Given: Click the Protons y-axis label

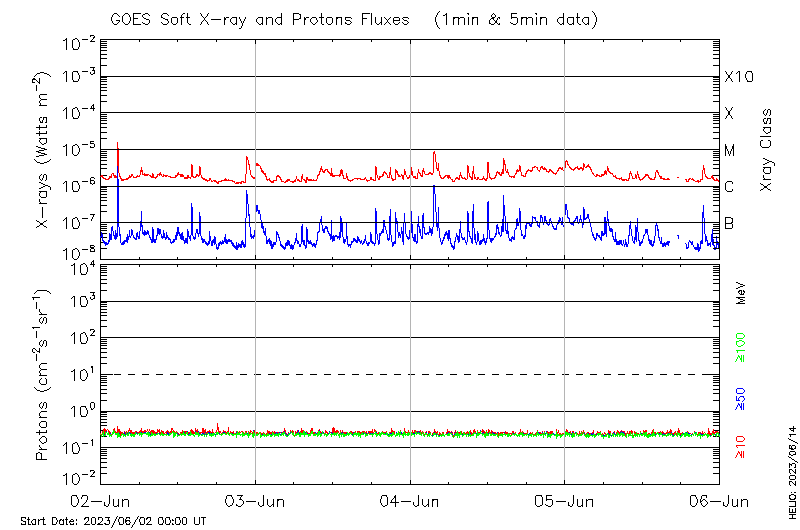Looking at the screenshot, I should pyautogui.click(x=44, y=375).
